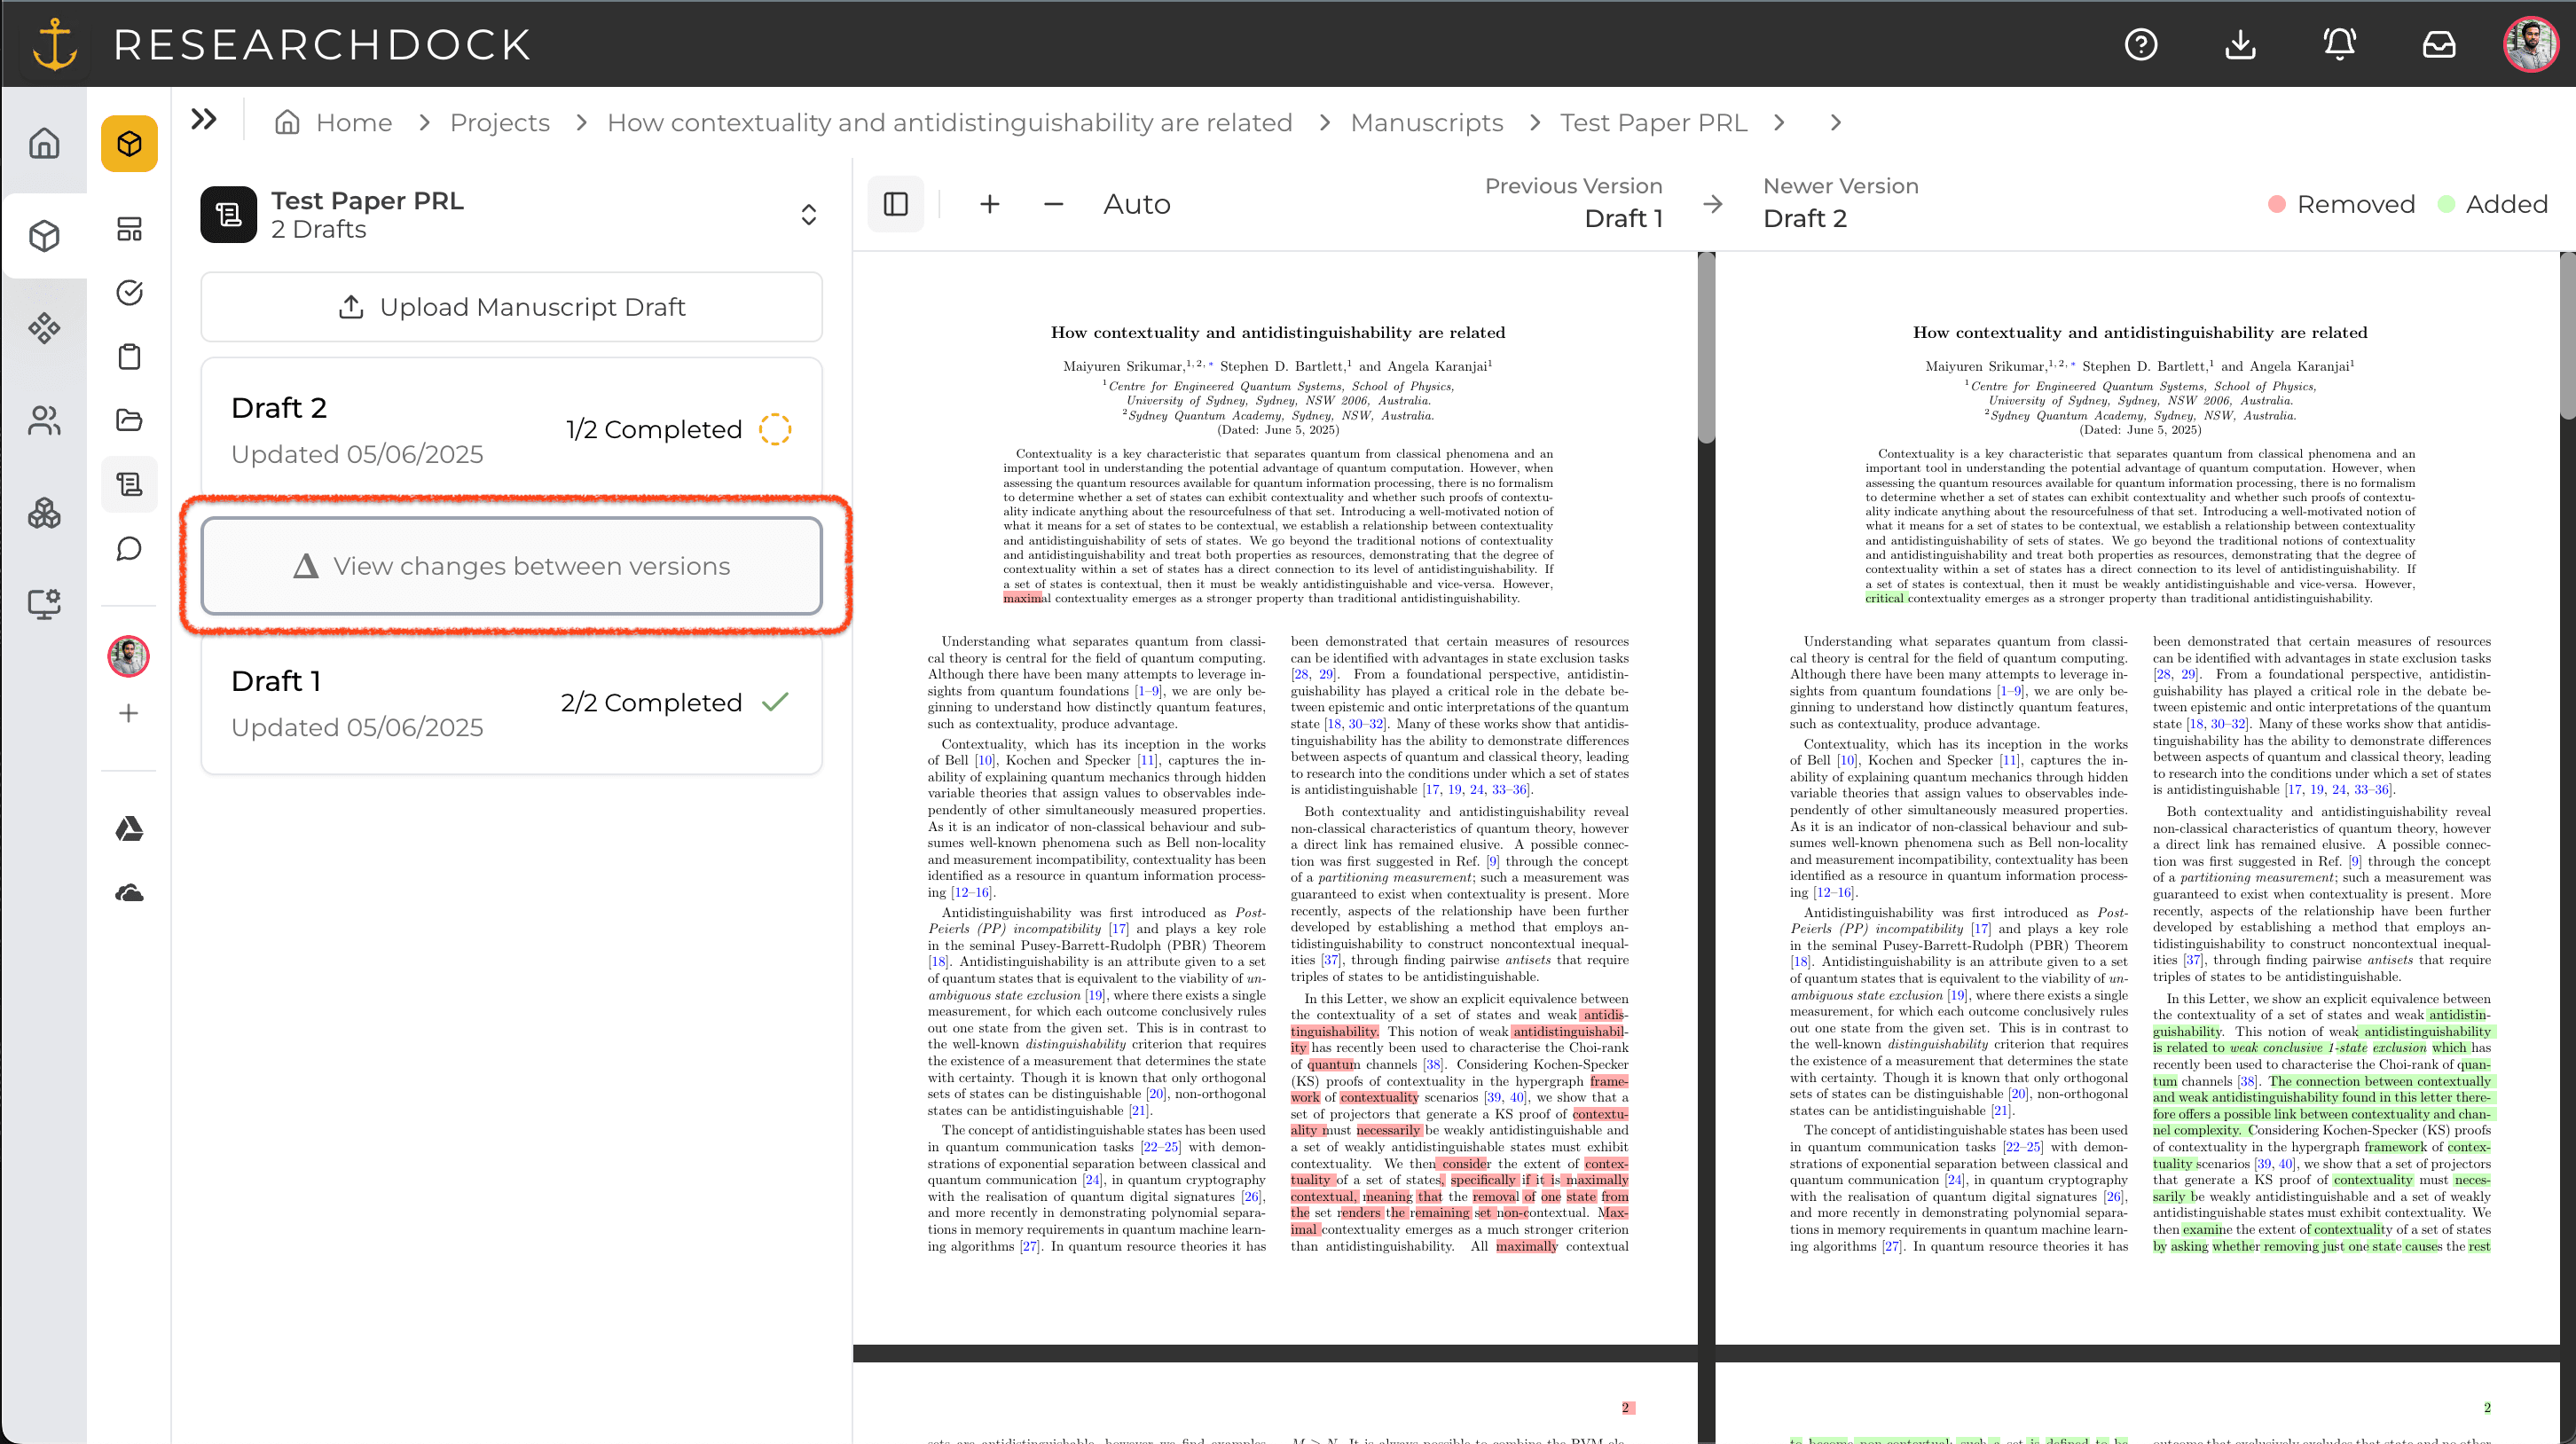The height and width of the screenshot is (1444, 2576).
Task: Click Upload Manuscript Draft button
Action: tap(512, 307)
